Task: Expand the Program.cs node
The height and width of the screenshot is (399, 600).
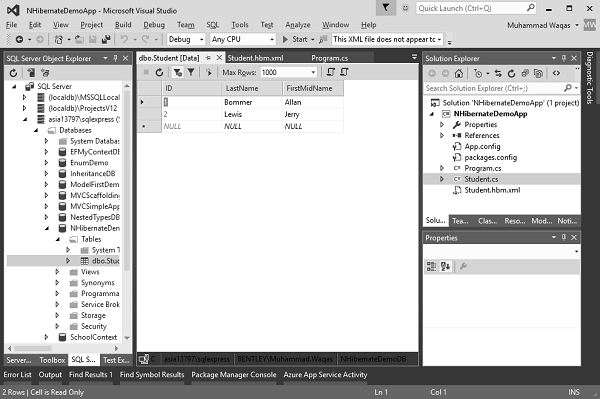Action: pyautogui.click(x=442, y=168)
